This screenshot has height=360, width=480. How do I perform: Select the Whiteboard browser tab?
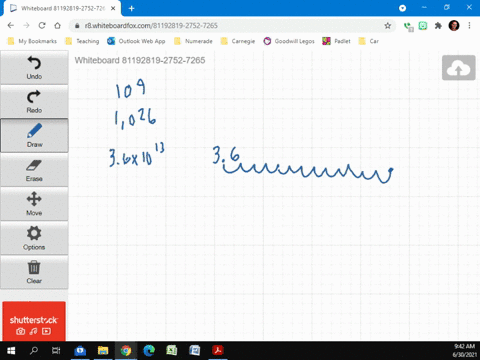(62, 8)
